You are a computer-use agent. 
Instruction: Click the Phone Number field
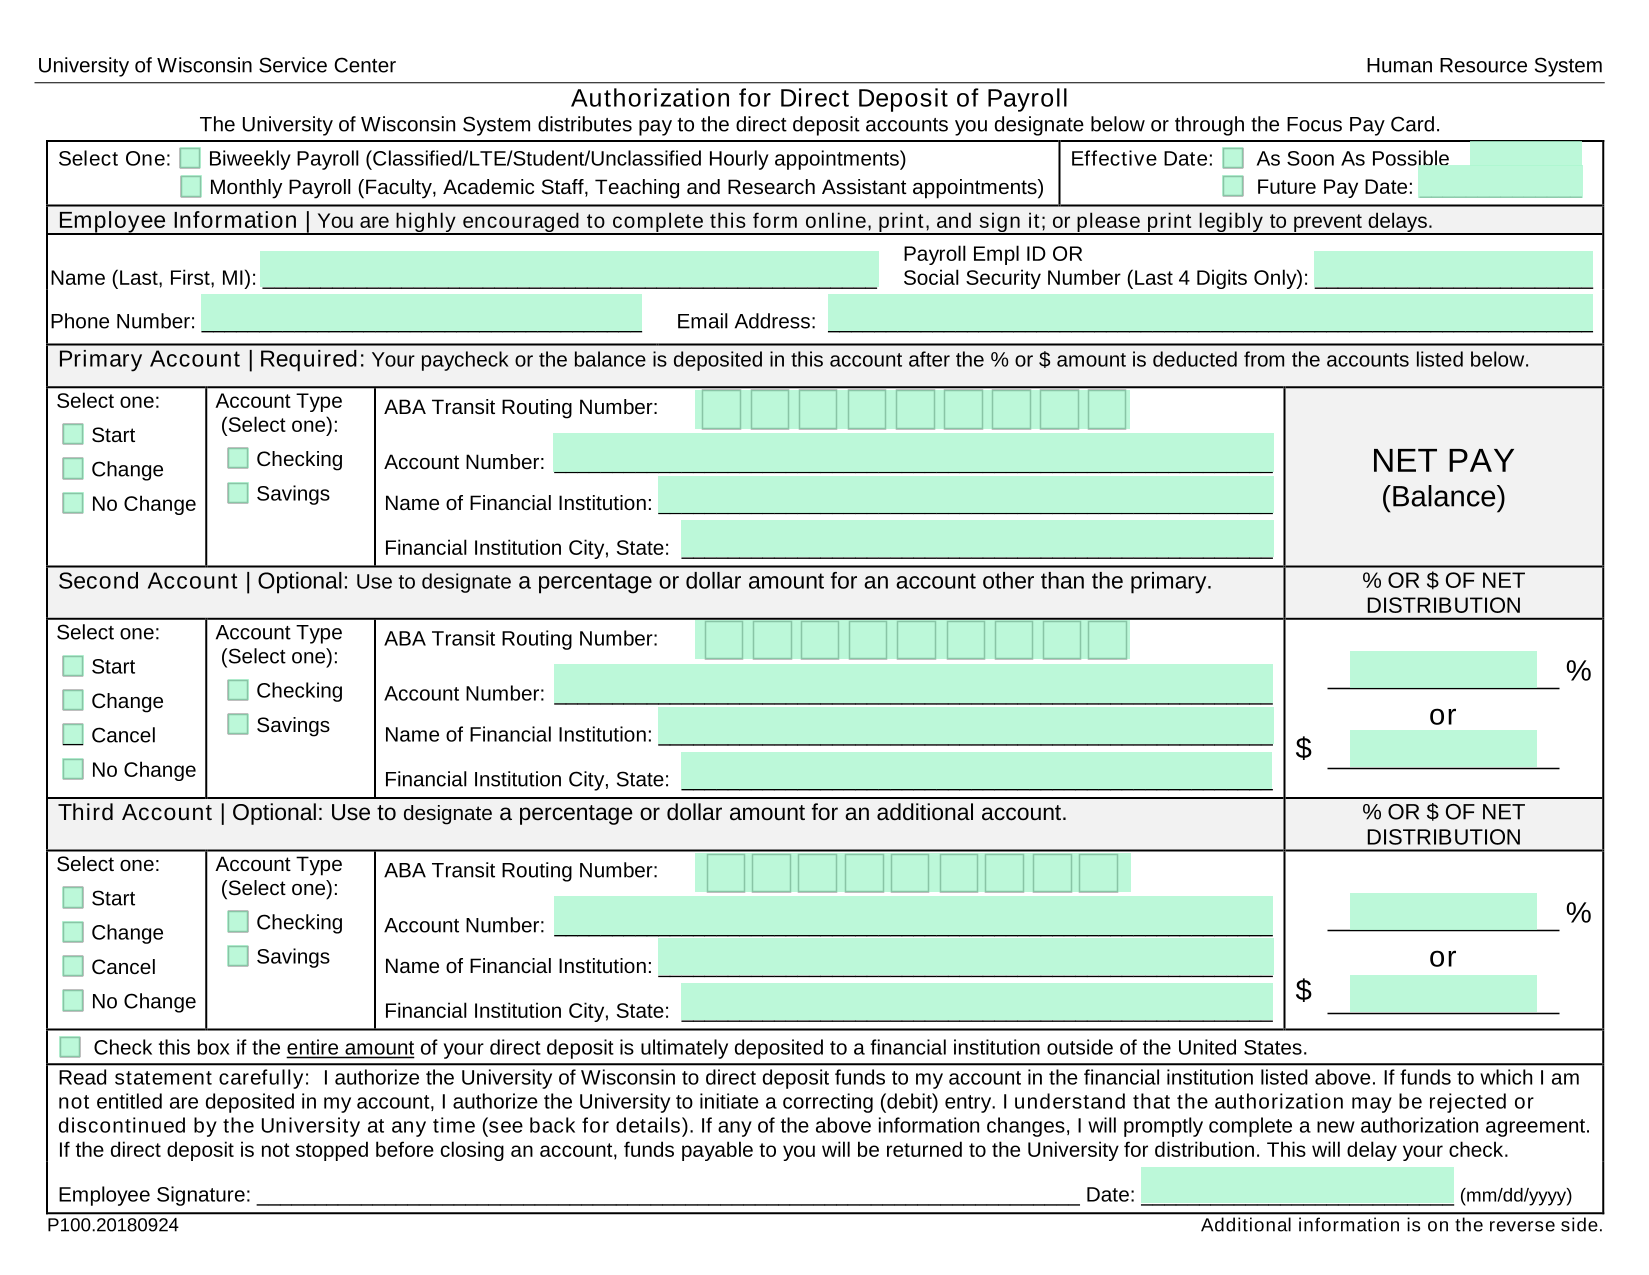point(421,313)
